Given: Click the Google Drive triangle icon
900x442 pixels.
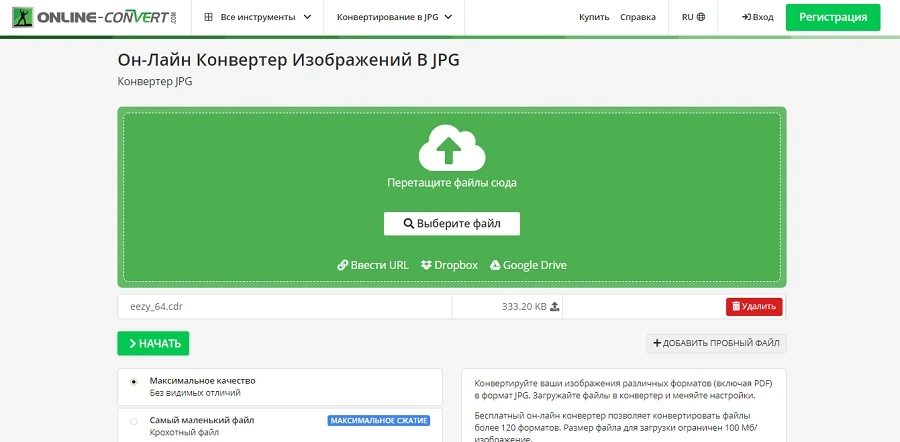Looking at the screenshot, I should point(495,265).
